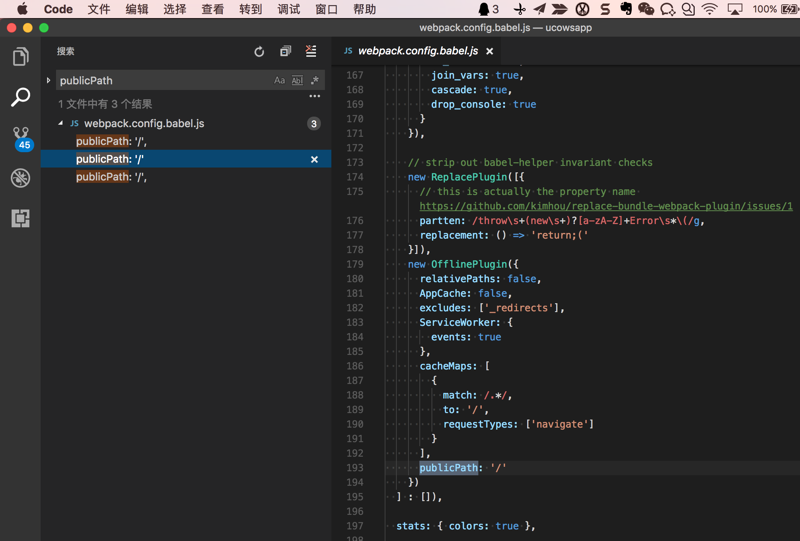The image size is (800, 541).
Task: Collapse webpack.config.babel.js search result group
Action: click(60, 123)
